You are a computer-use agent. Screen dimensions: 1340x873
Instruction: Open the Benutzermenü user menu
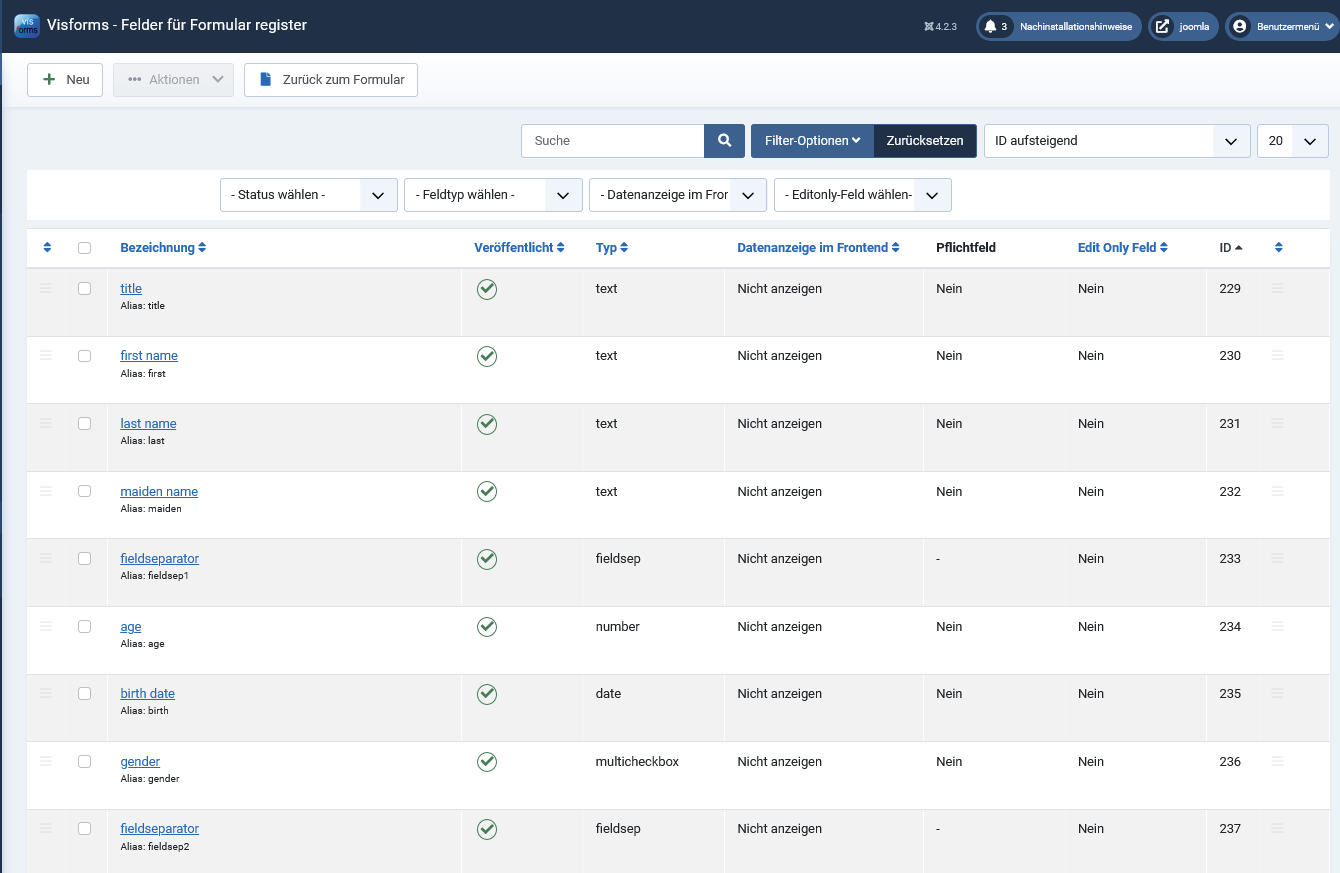coord(1281,27)
